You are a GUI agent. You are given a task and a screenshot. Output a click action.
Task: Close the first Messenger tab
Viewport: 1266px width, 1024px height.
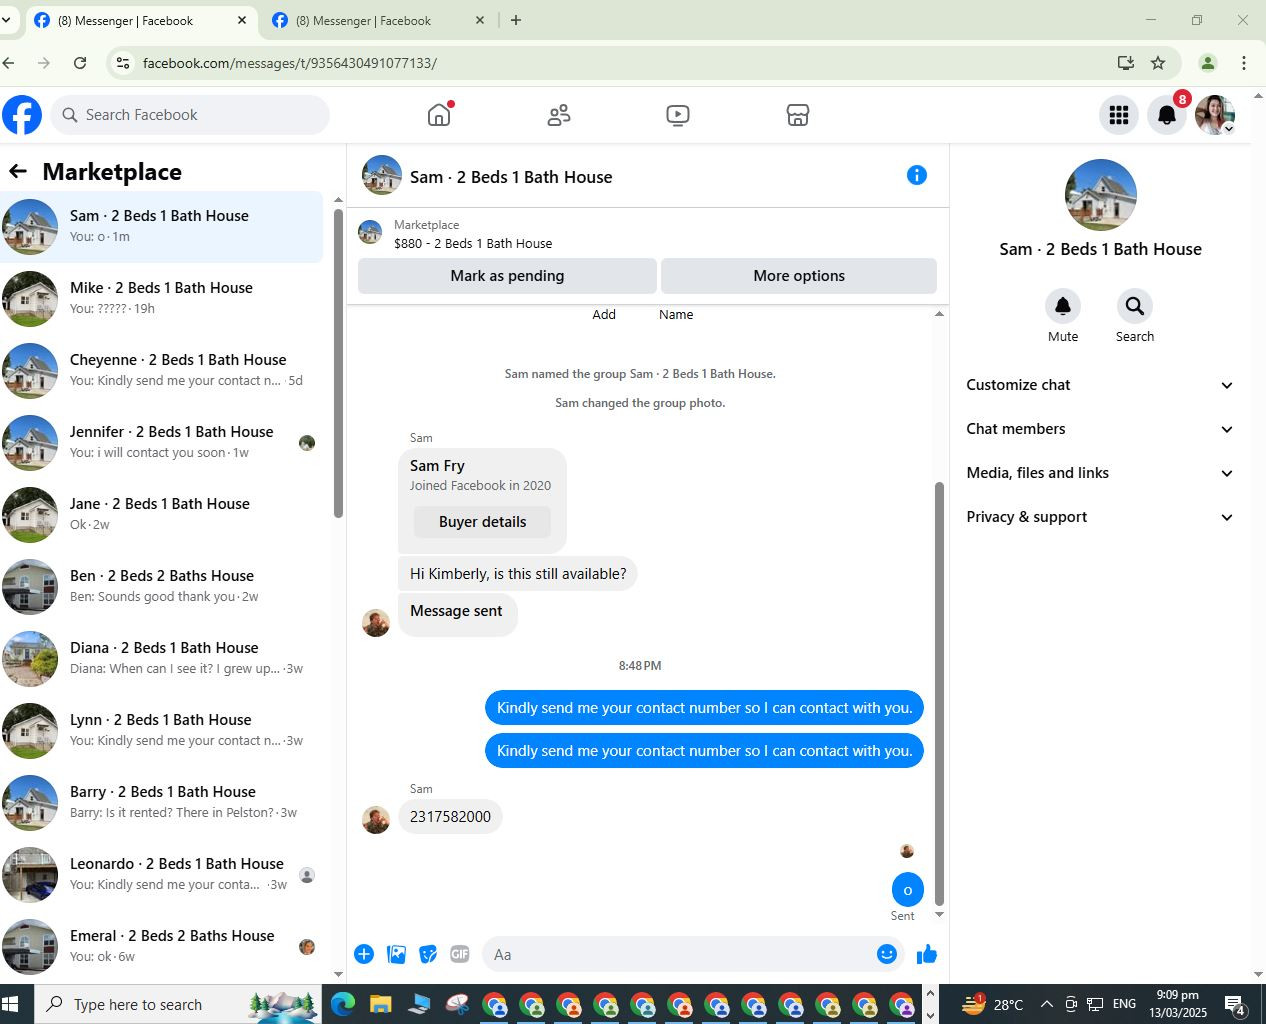tap(241, 20)
